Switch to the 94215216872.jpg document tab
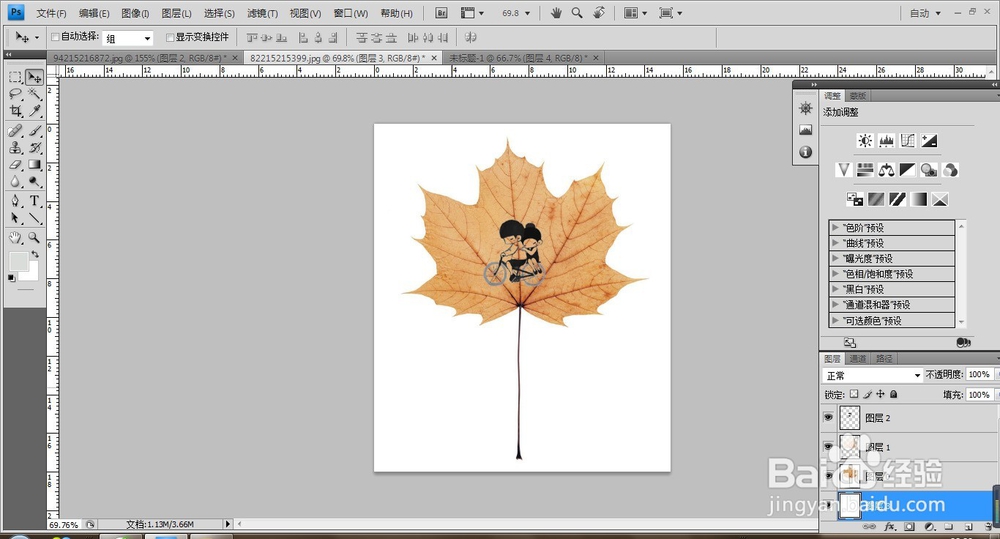The height and width of the screenshot is (539, 1000). pyautogui.click(x=138, y=58)
